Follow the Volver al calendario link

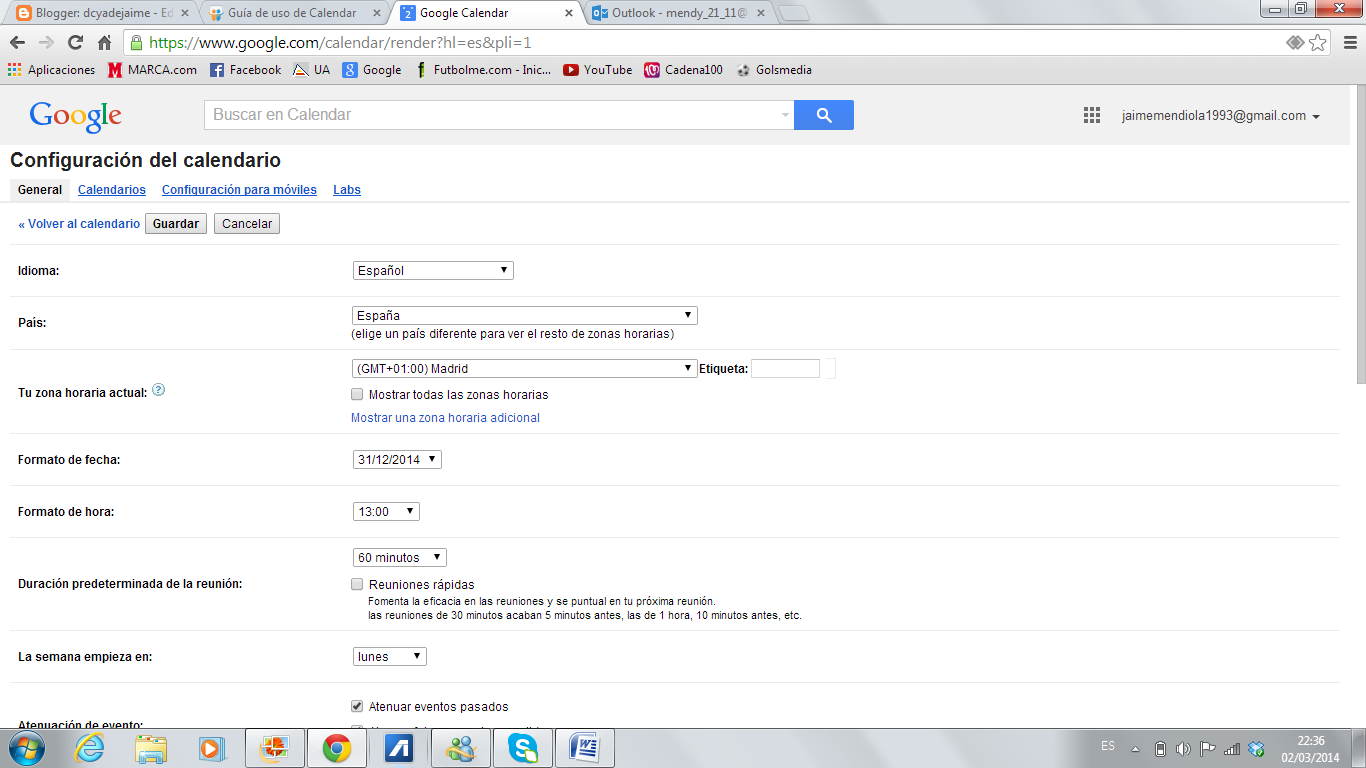(79, 224)
